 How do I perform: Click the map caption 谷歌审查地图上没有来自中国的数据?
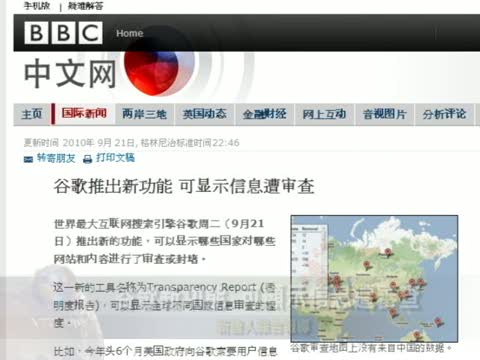click(371, 348)
